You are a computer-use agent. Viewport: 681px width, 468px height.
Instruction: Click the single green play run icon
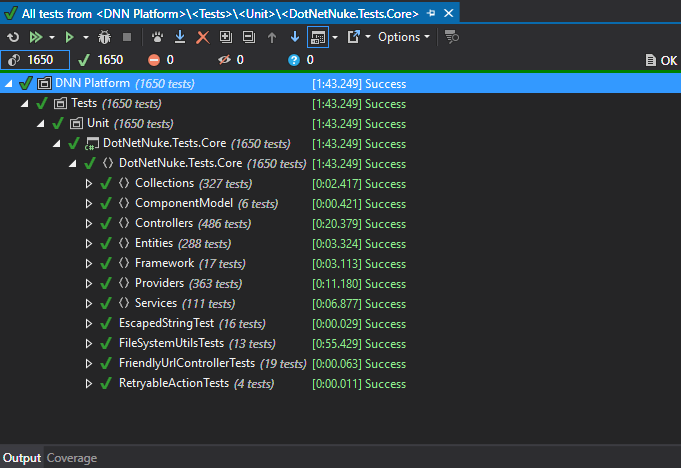(69, 37)
